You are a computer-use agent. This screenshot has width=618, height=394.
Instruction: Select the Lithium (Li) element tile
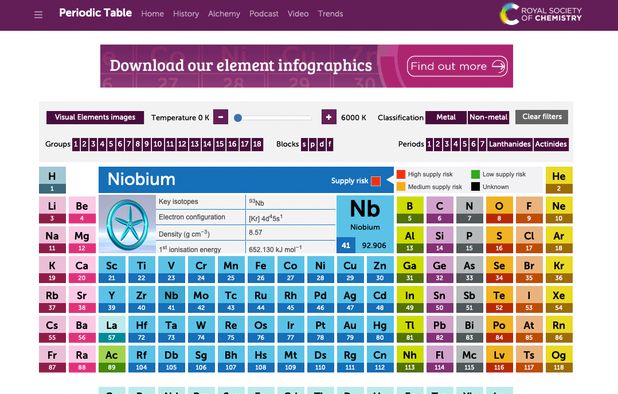pyautogui.click(x=52, y=210)
